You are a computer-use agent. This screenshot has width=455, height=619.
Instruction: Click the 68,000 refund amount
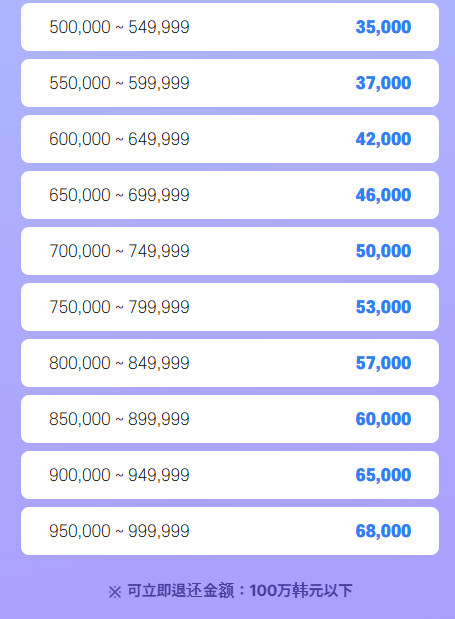(383, 532)
